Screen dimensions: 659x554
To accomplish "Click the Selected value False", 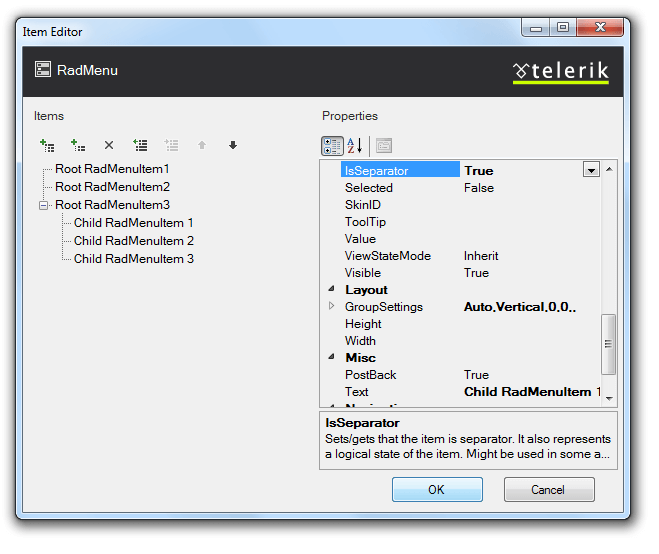I will [x=479, y=187].
